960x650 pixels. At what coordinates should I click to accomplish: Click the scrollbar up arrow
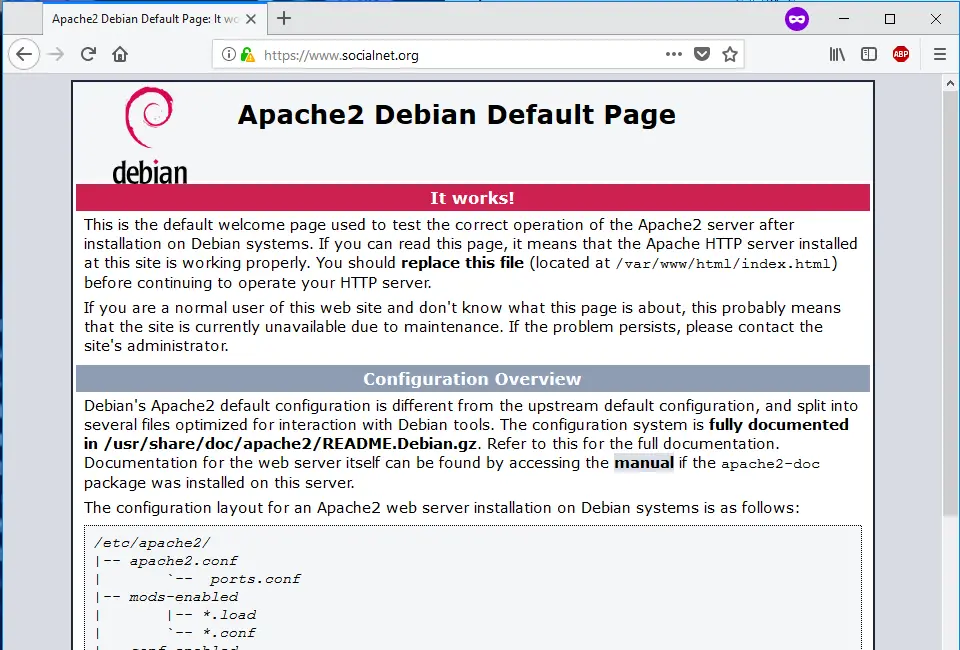coord(950,83)
